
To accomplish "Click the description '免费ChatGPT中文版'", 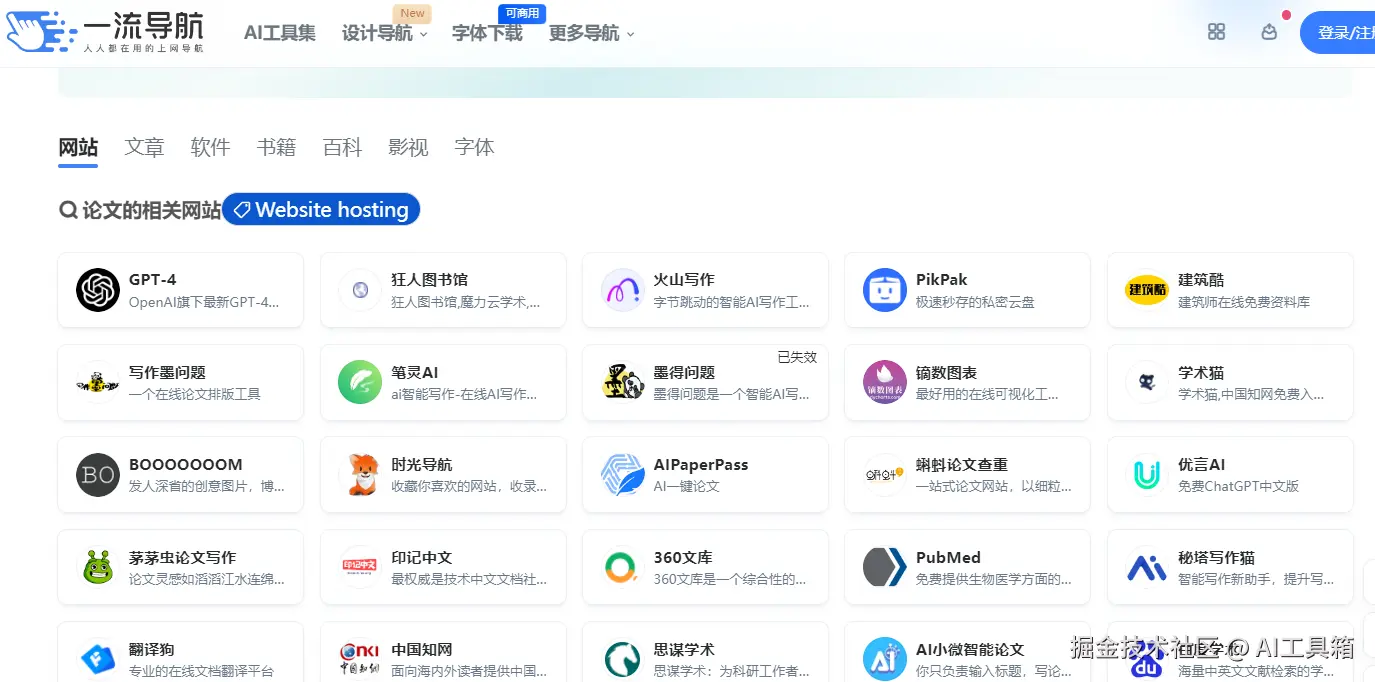I will 1238,486.
